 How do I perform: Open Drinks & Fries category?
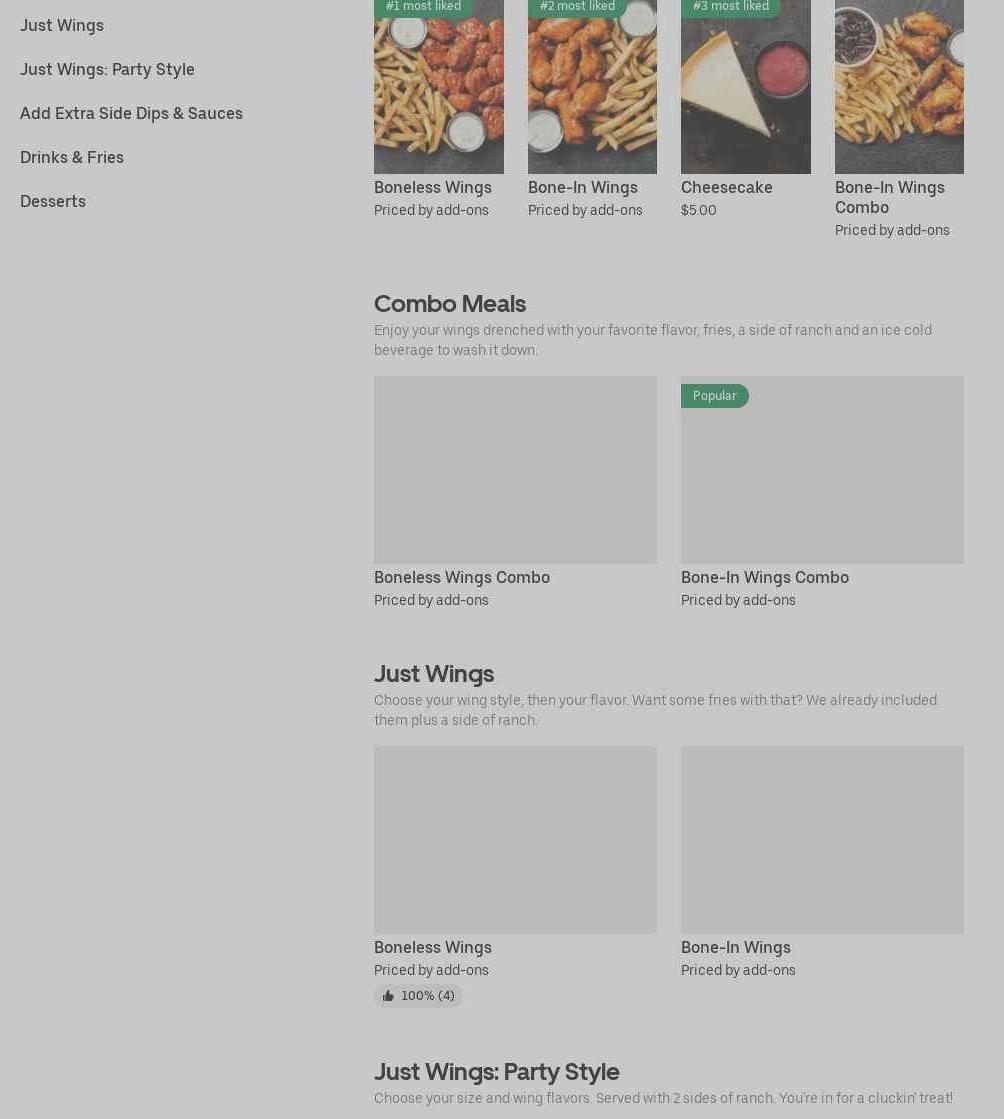point(72,158)
